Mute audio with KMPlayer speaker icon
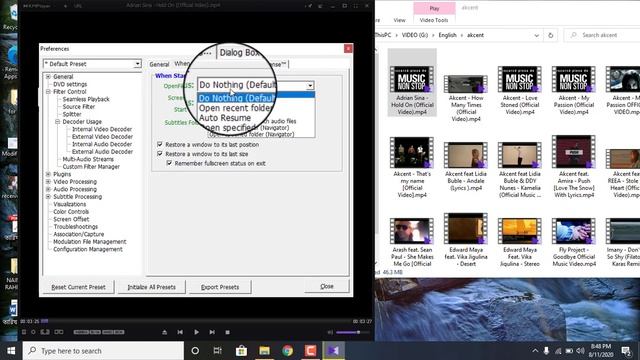This screenshot has width=640, height=360. click(330, 332)
